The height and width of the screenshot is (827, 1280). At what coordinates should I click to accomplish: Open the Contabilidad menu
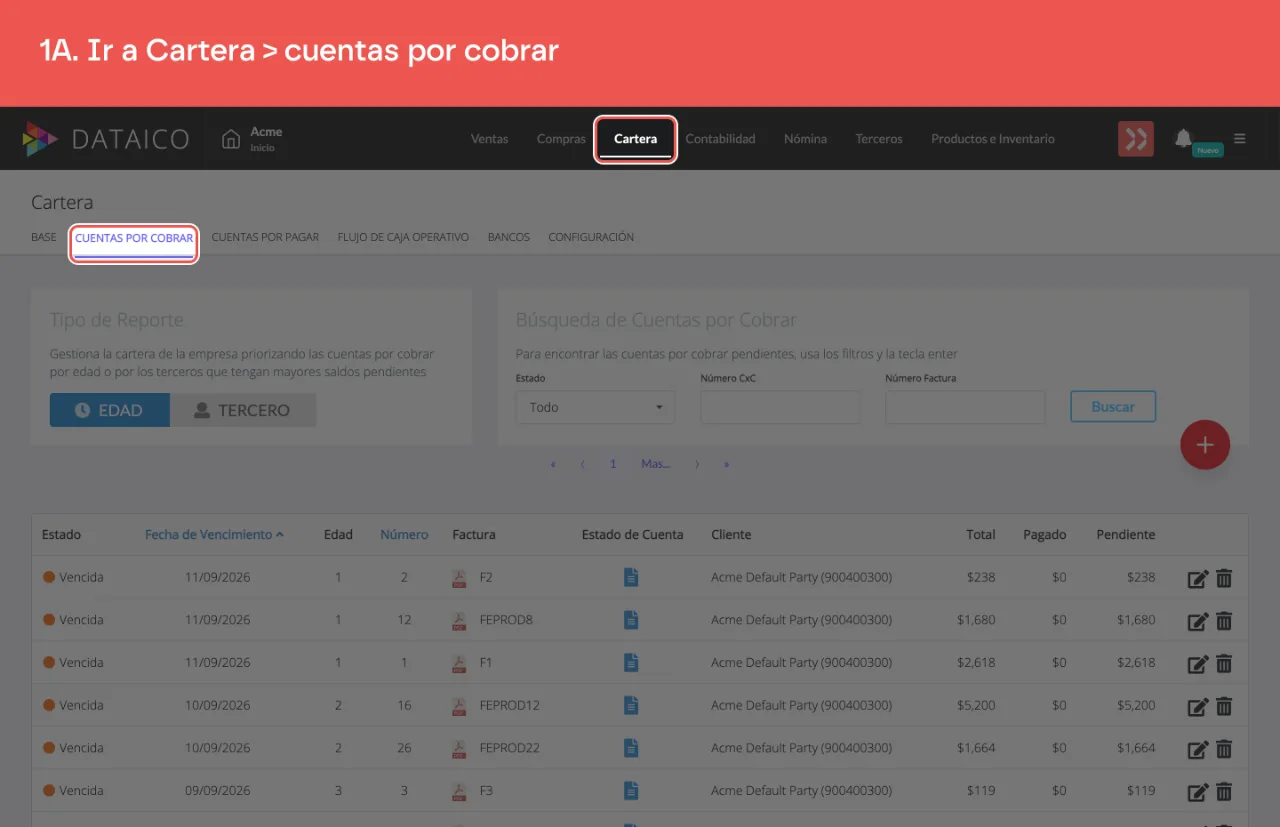point(720,139)
